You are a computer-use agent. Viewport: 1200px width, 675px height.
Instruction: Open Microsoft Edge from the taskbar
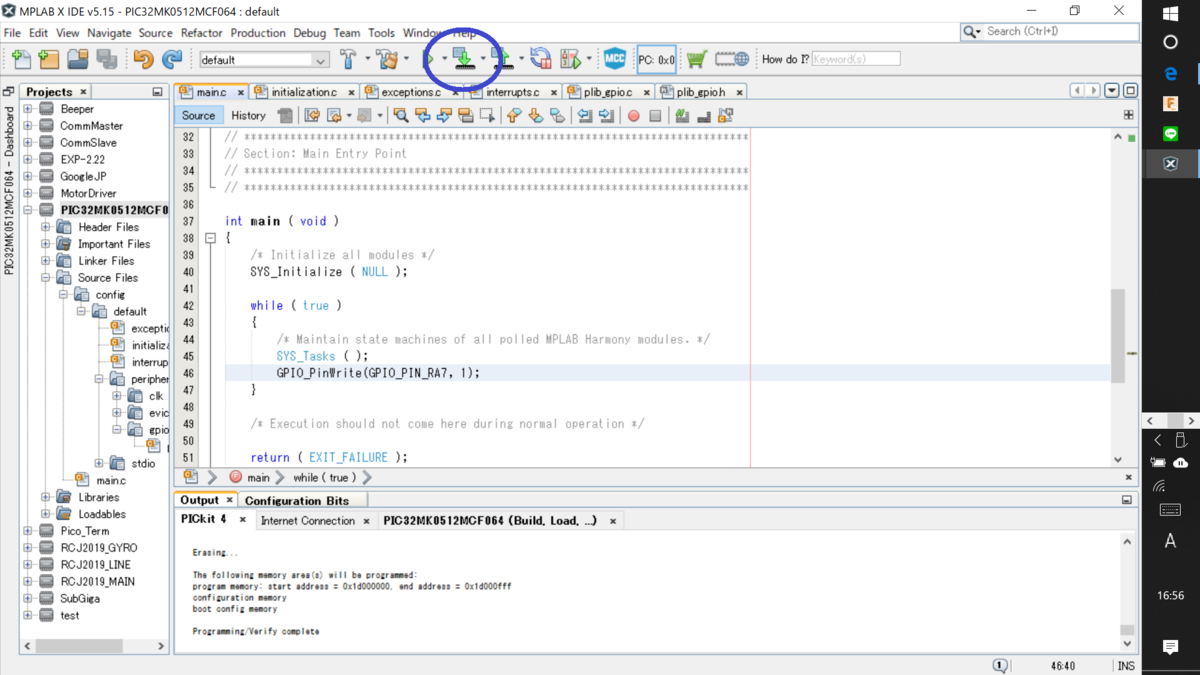coord(1171,73)
